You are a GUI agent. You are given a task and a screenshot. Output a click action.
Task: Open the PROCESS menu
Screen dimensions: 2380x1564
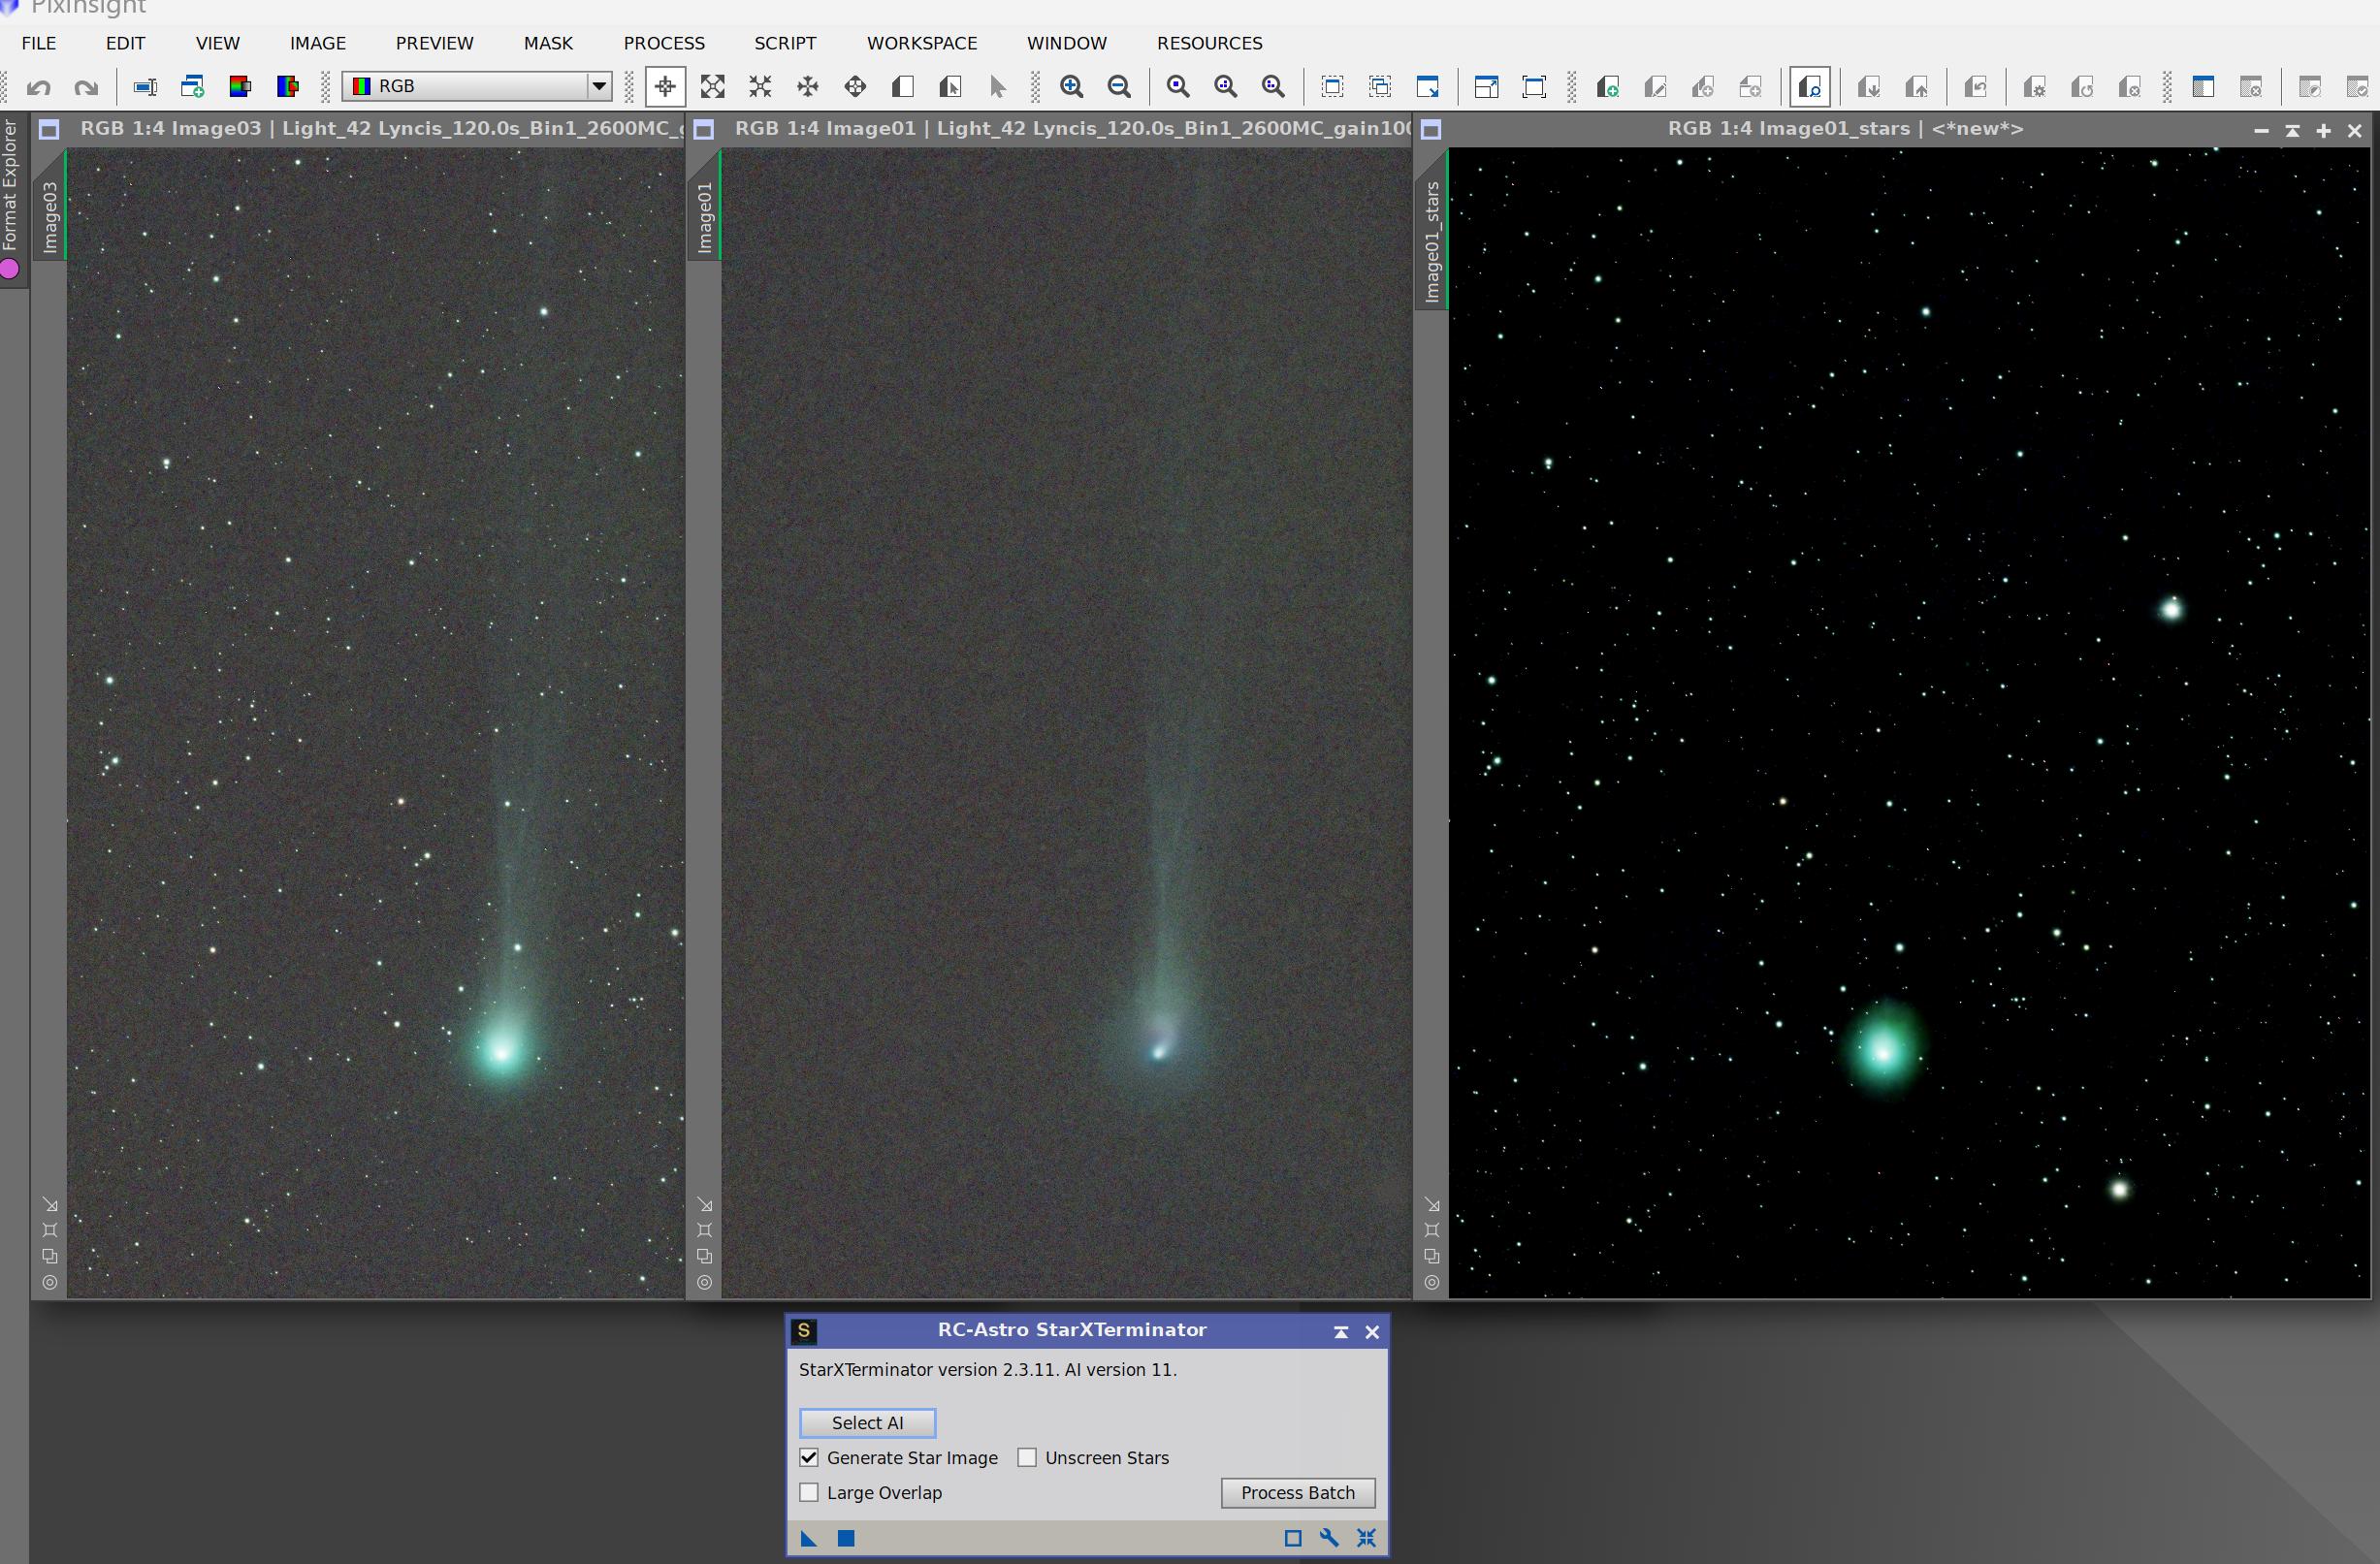click(664, 43)
